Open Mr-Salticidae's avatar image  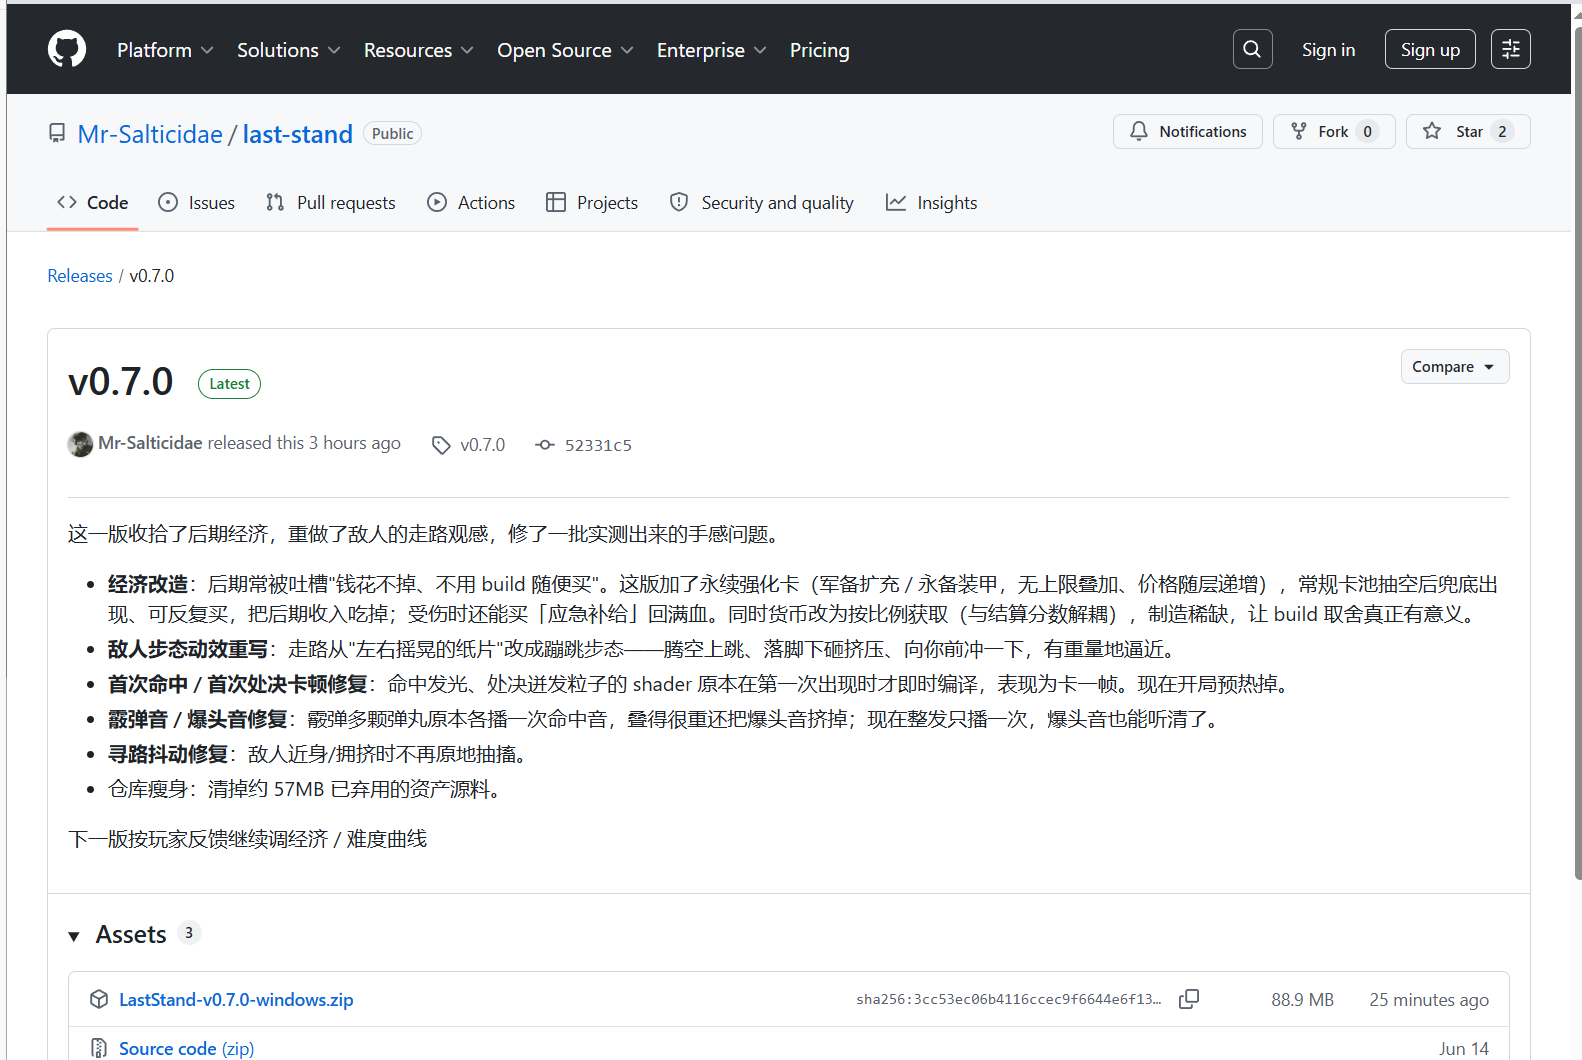pos(80,444)
